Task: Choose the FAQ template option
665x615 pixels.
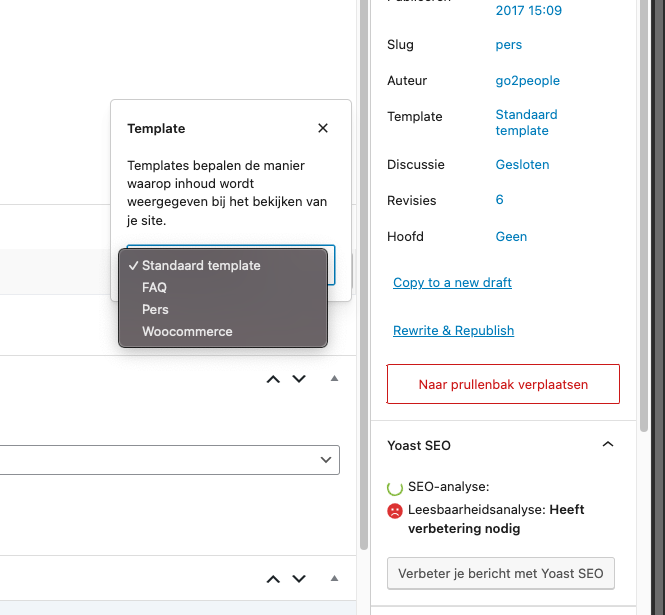Action: 154,288
